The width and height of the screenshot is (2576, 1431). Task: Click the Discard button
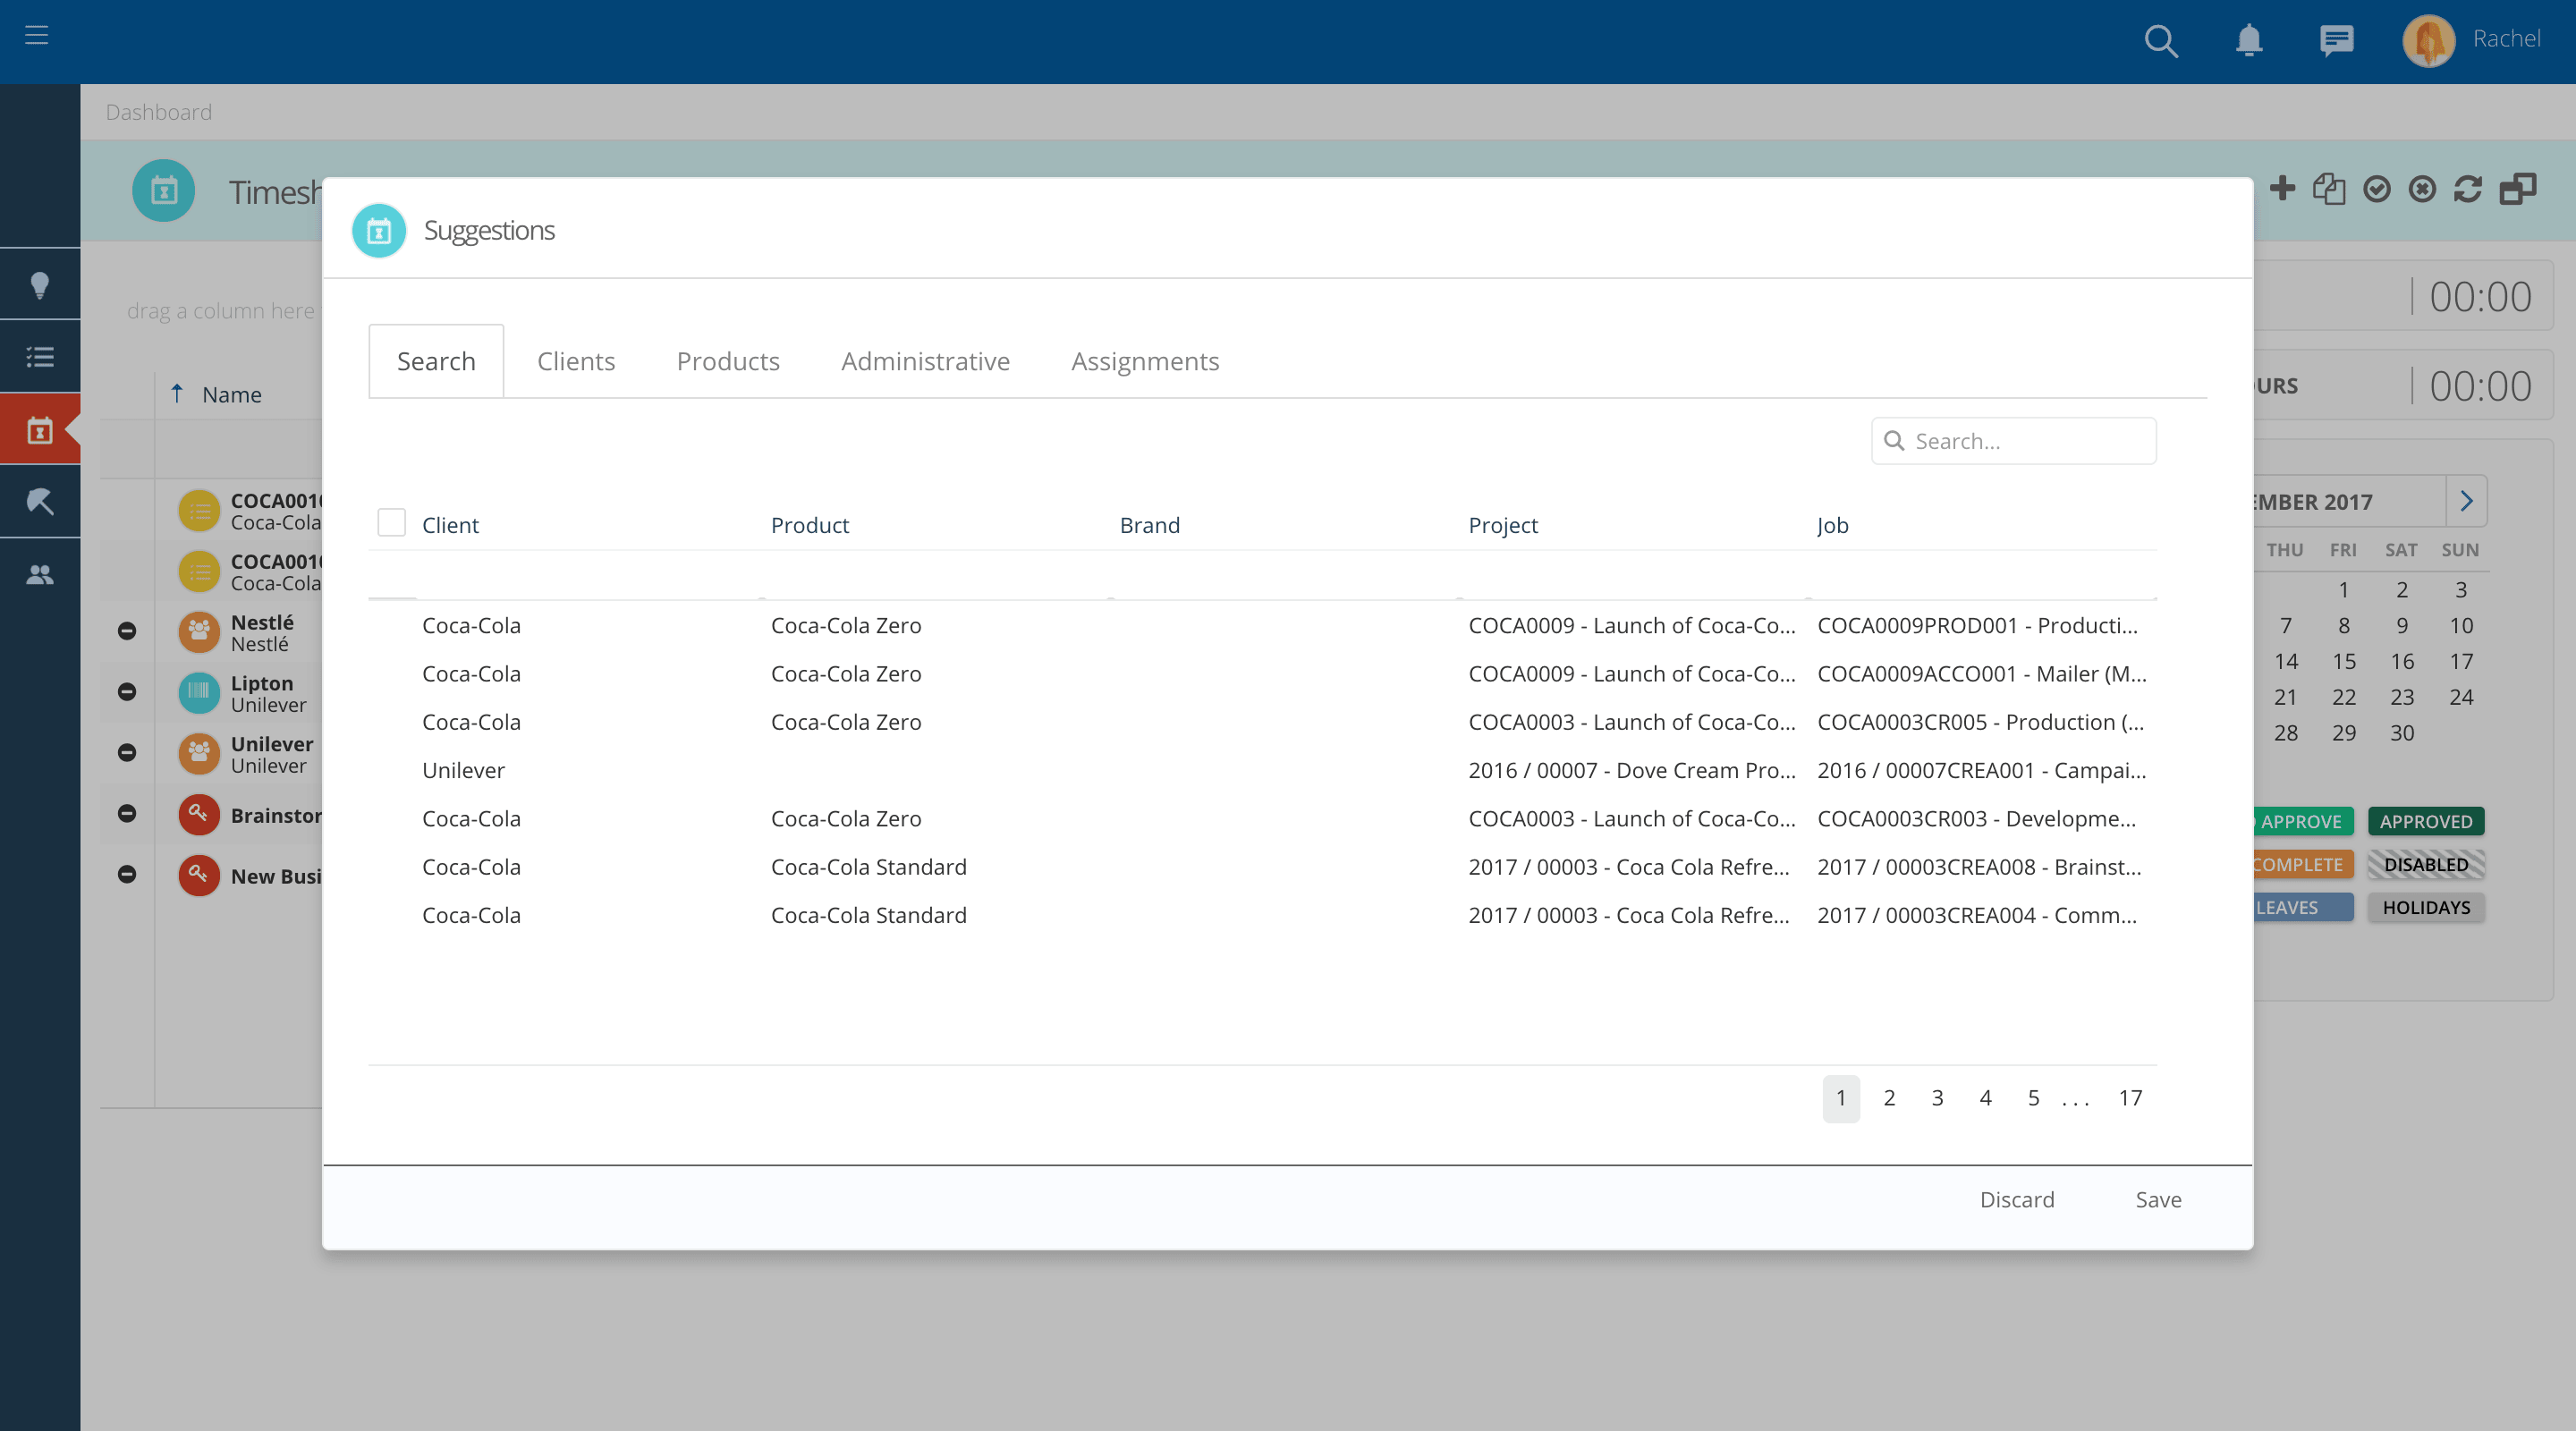click(2017, 1200)
